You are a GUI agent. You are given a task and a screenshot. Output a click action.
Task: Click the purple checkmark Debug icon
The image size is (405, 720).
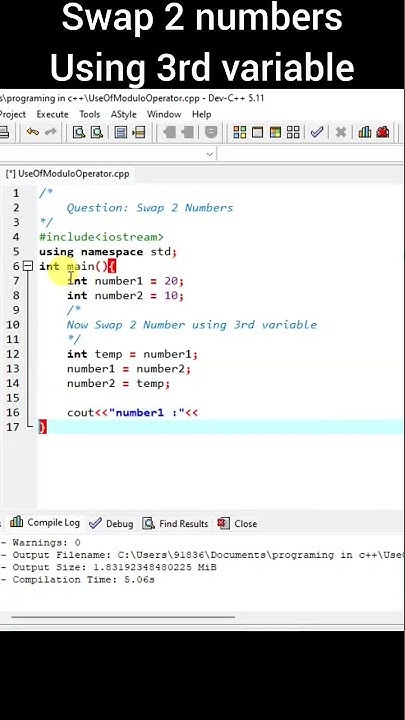[x=317, y=133]
